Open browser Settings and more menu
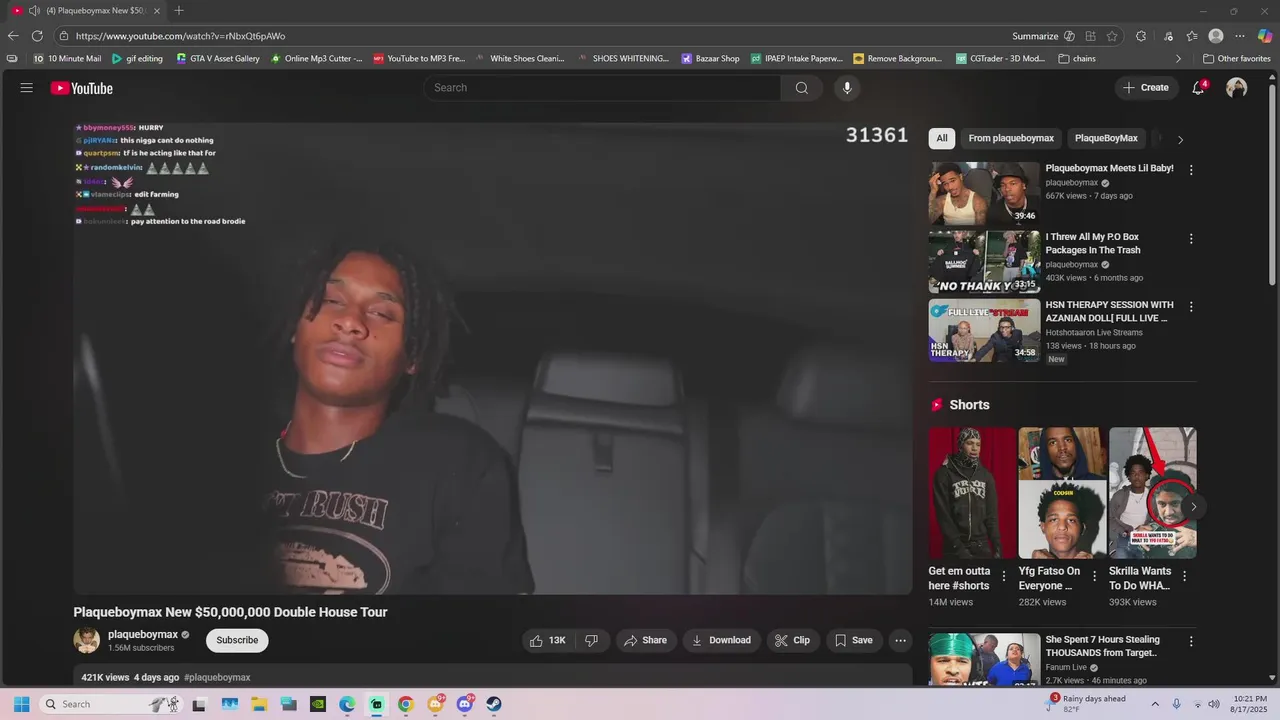Screen dimensions: 1280x720 click(1240, 36)
